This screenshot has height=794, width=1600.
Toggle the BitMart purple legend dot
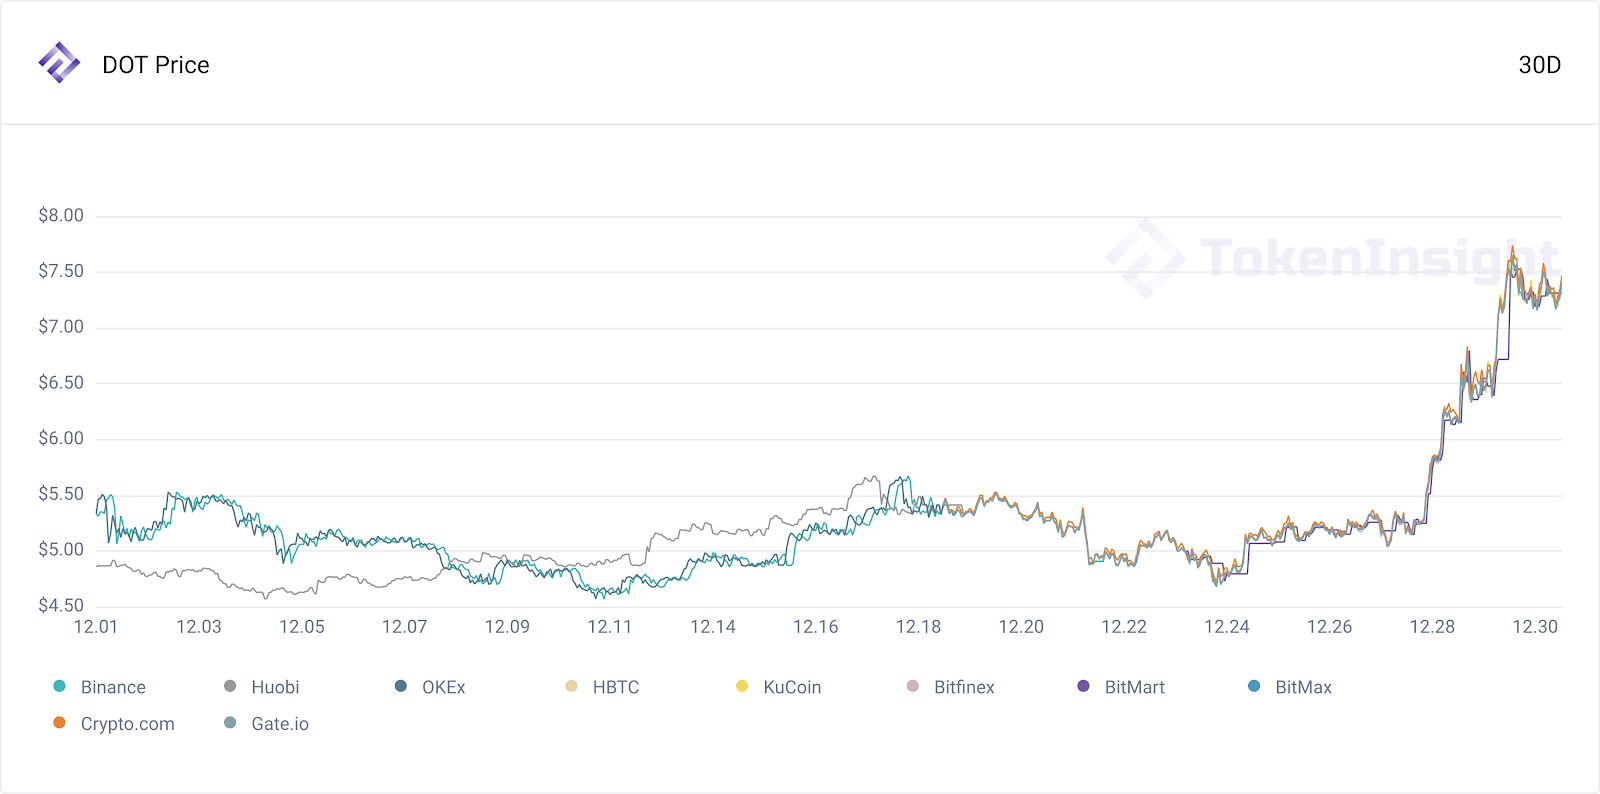[x=1083, y=686]
